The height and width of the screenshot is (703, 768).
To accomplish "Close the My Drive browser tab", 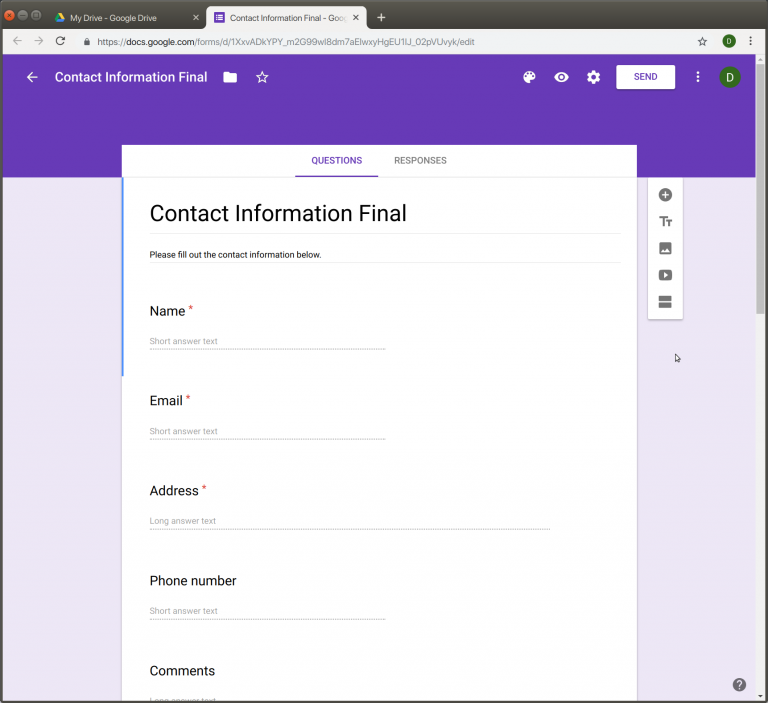I will pyautogui.click(x=196, y=18).
